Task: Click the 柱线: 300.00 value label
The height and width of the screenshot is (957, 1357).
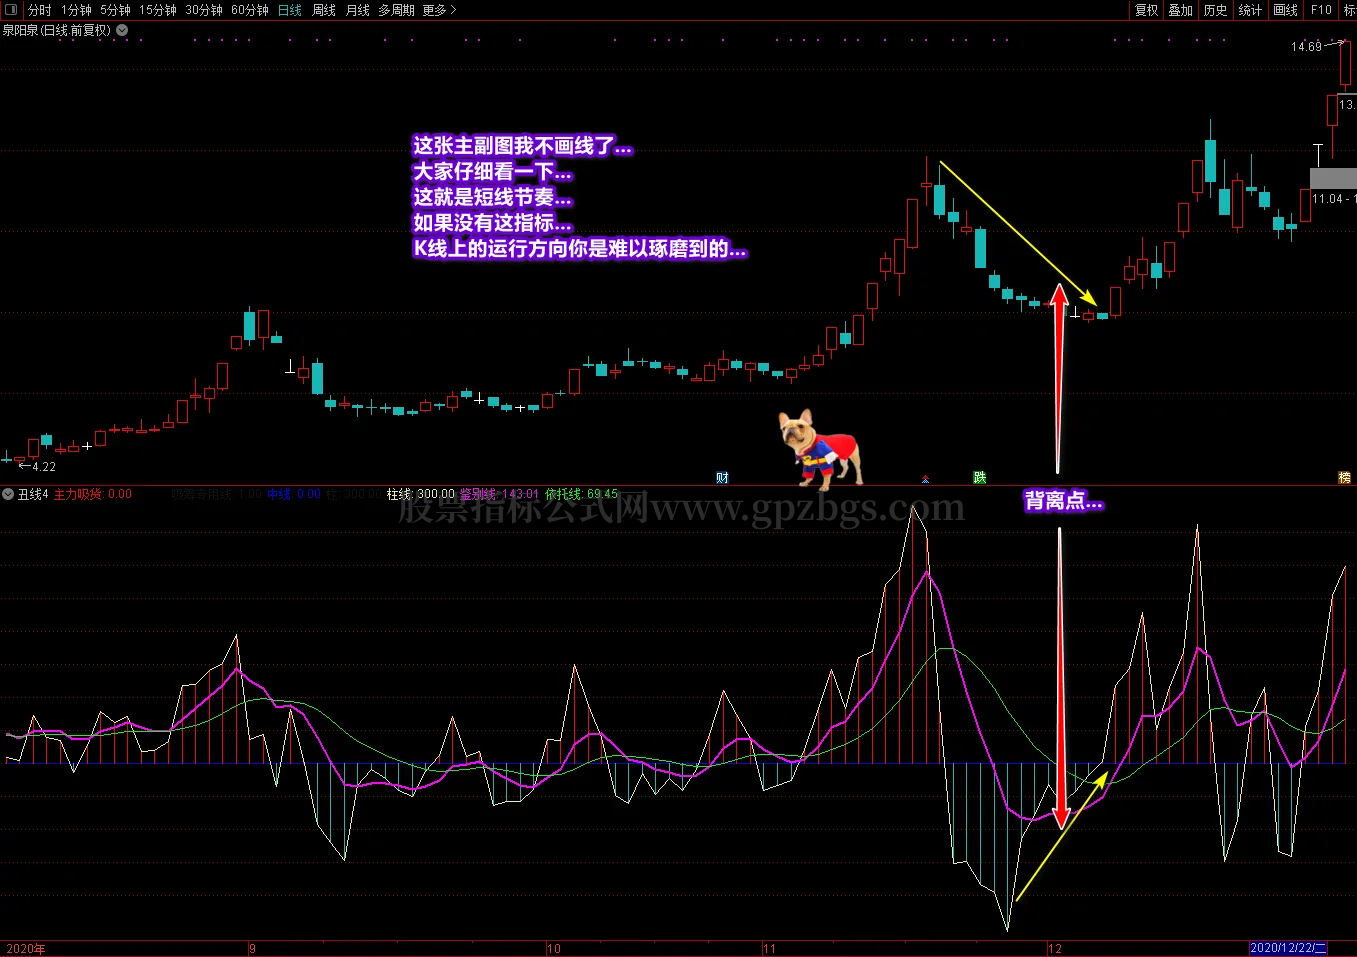Action: [x=421, y=494]
